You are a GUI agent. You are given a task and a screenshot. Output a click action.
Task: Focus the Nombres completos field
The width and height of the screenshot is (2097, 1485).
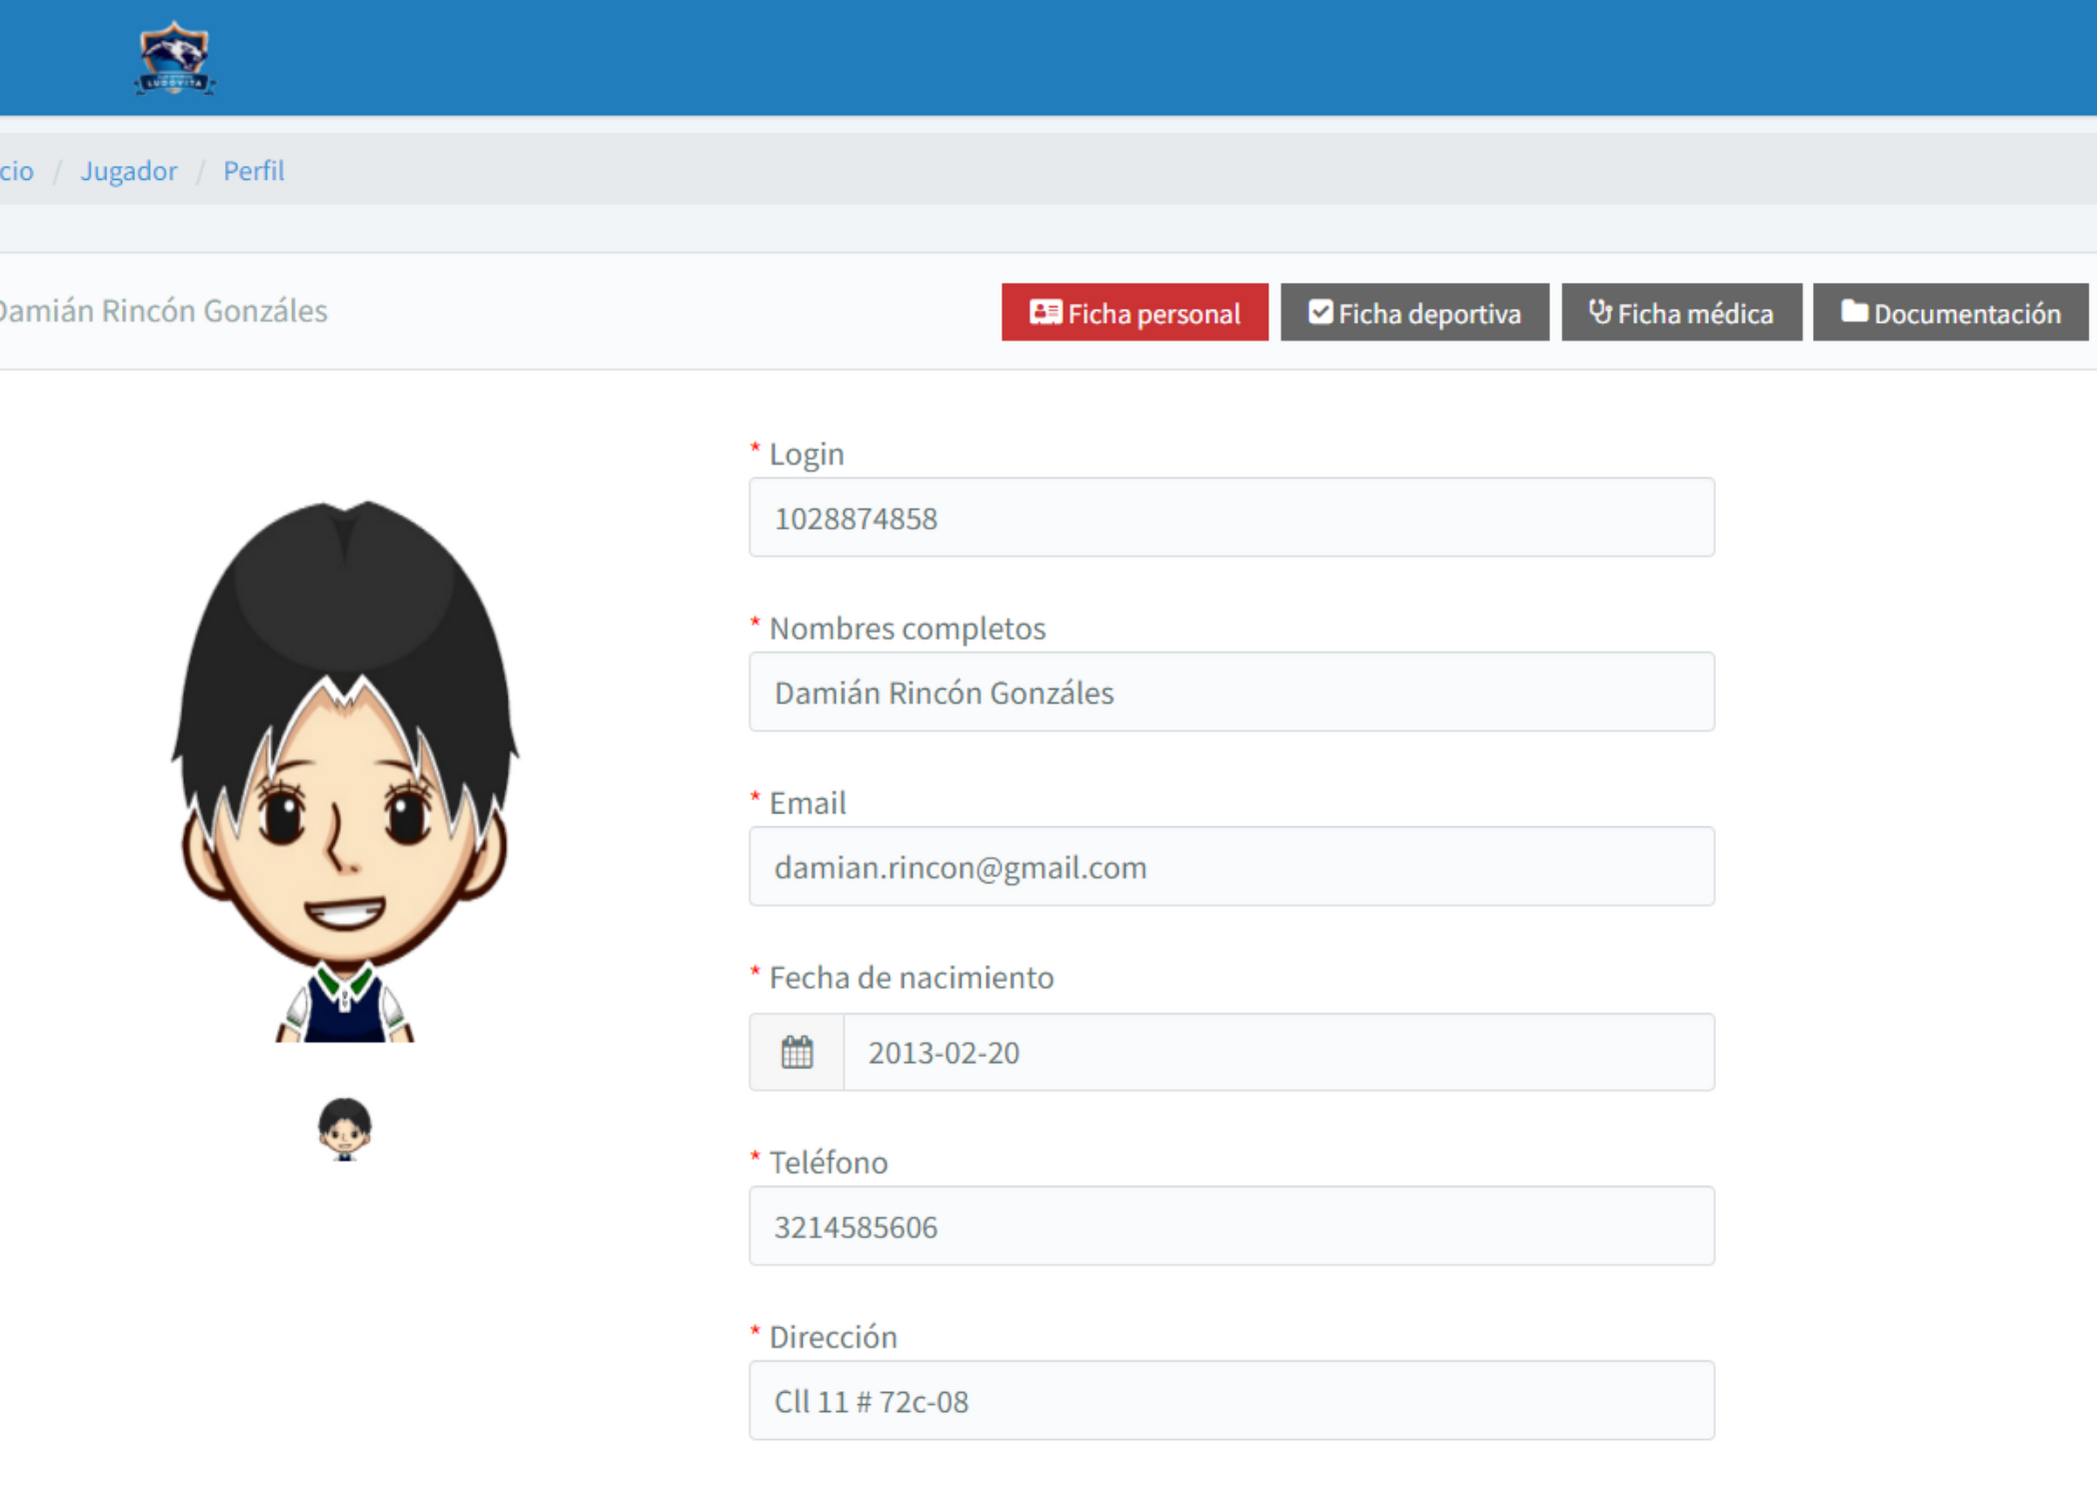click(x=1231, y=692)
